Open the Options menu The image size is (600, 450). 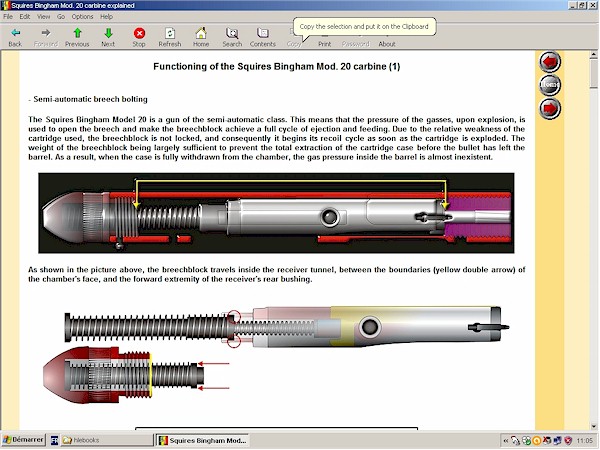pyautogui.click(x=82, y=16)
